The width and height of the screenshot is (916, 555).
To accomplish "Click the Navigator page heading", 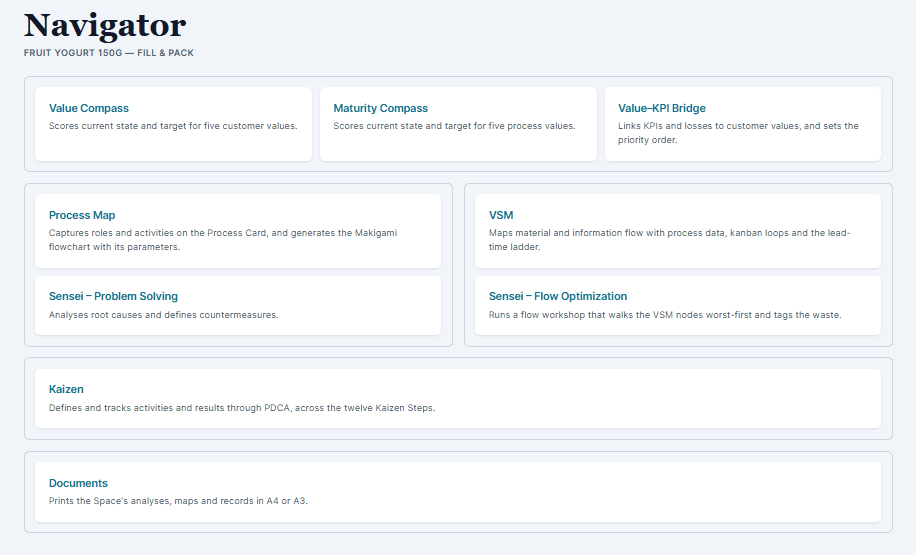I will (x=105, y=26).
